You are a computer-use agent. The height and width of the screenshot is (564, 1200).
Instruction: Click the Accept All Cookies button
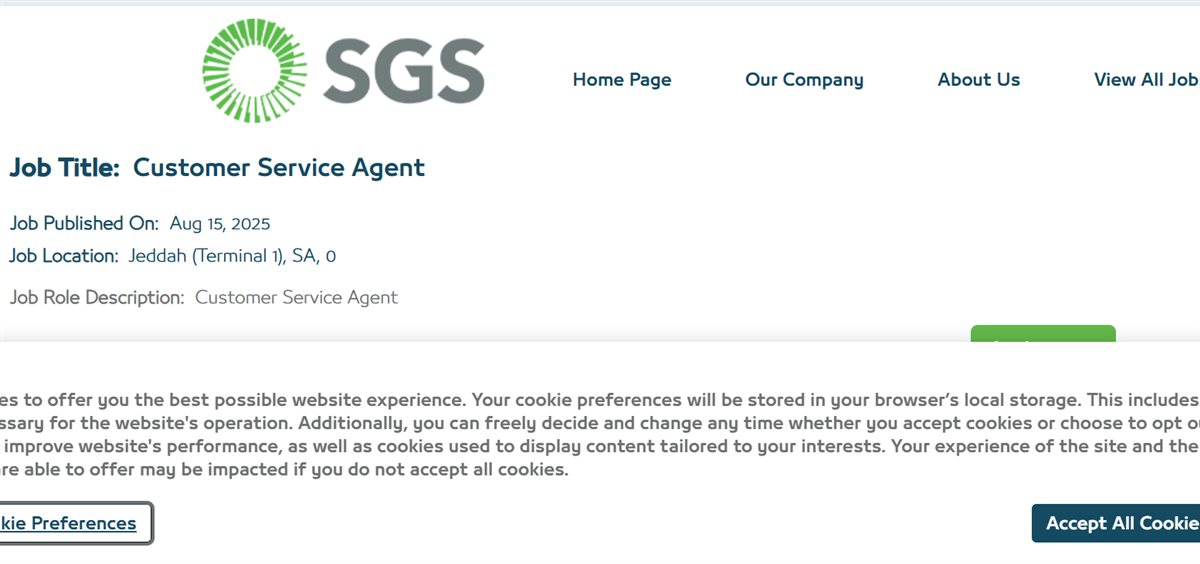[x=1116, y=523]
